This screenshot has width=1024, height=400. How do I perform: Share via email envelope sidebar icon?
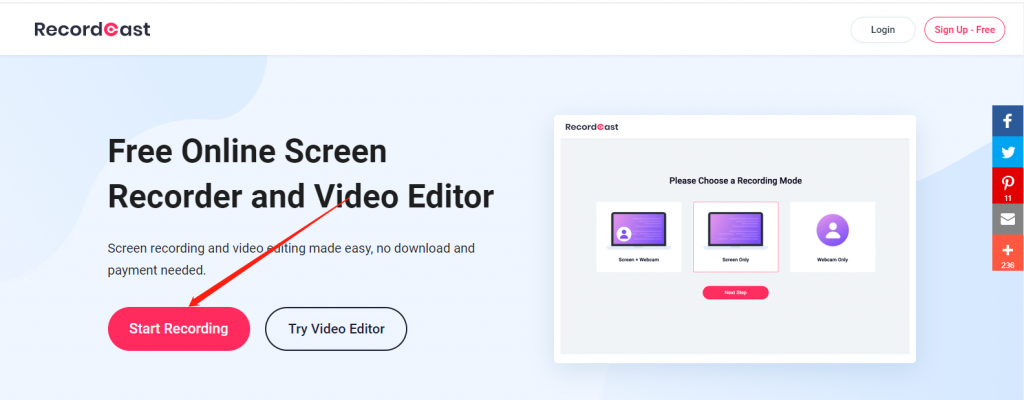click(1008, 220)
